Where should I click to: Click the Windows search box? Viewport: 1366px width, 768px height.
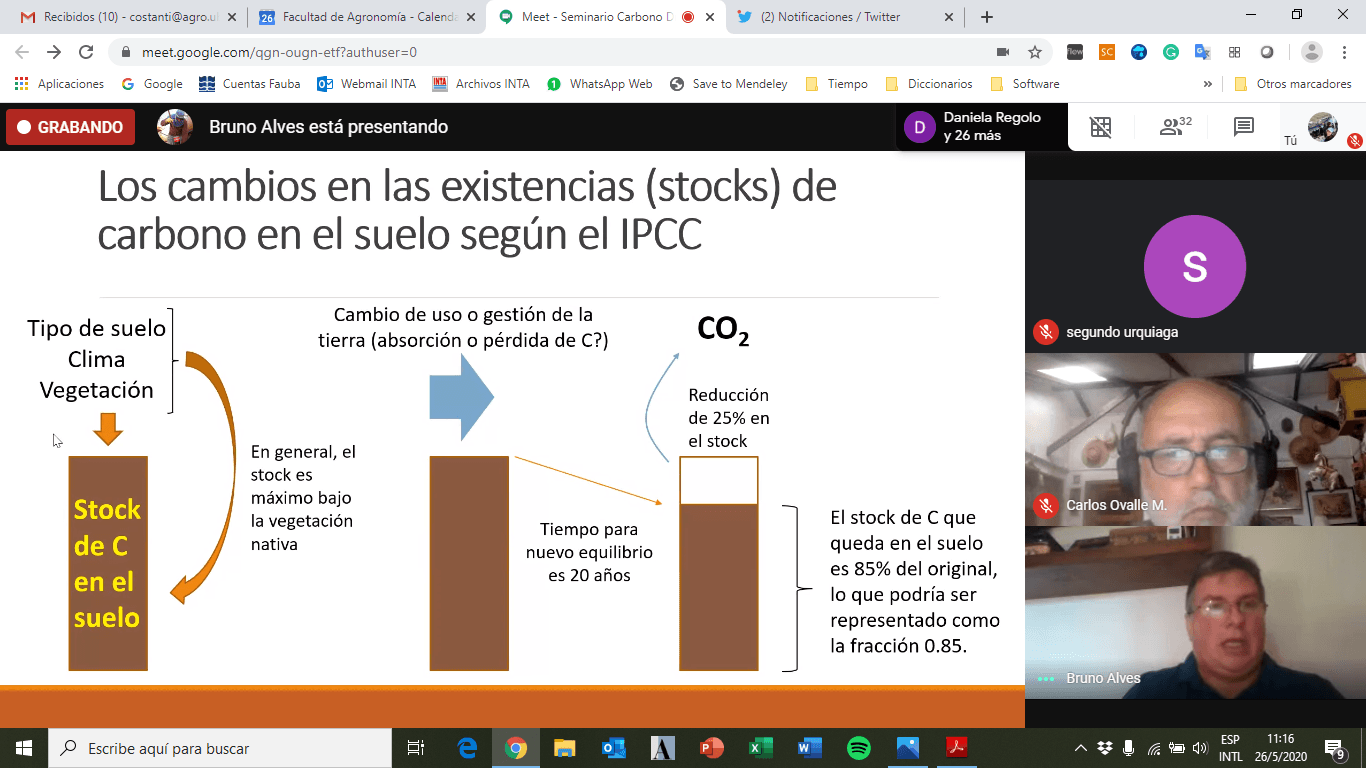click(x=220, y=748)
